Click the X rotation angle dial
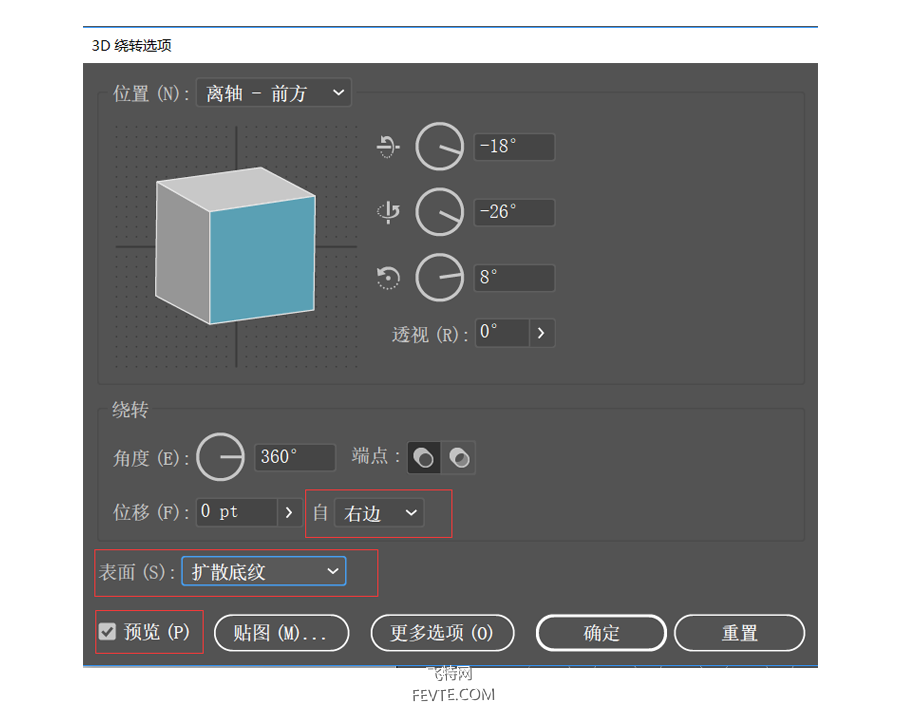This screenshot has height=706, width=900. pyautogui.click(x=440, y=146)
